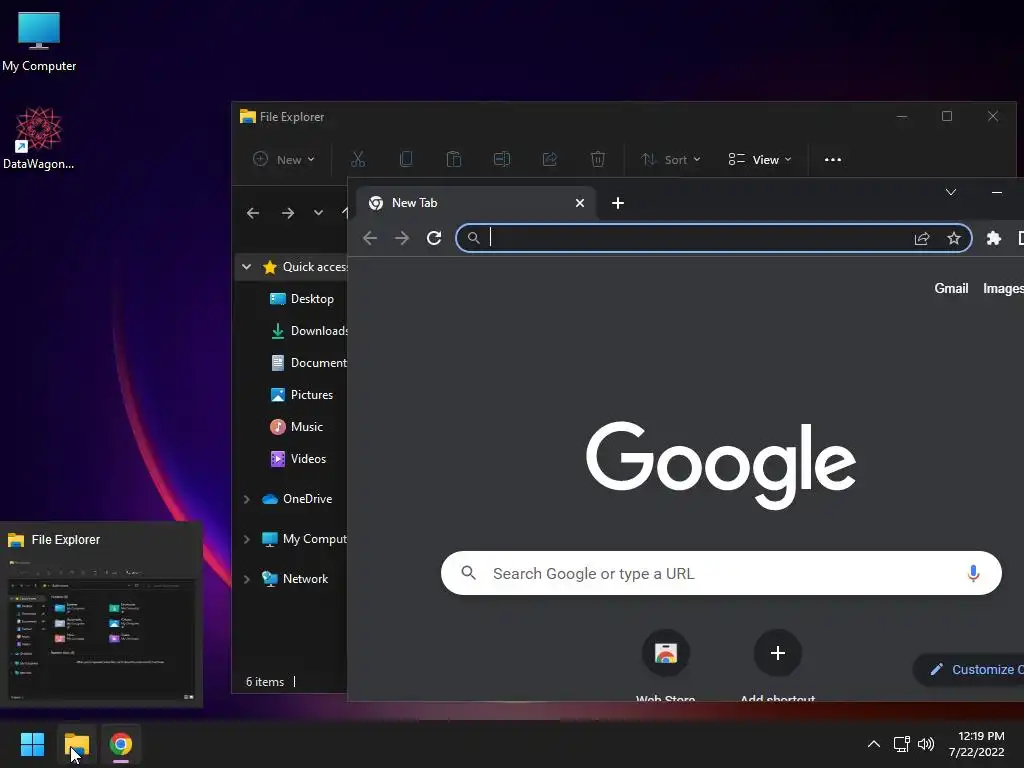The height and width of the screenshot is (768, 1024).
Task: Open the Windows Start menu
Action: point(32,744)
